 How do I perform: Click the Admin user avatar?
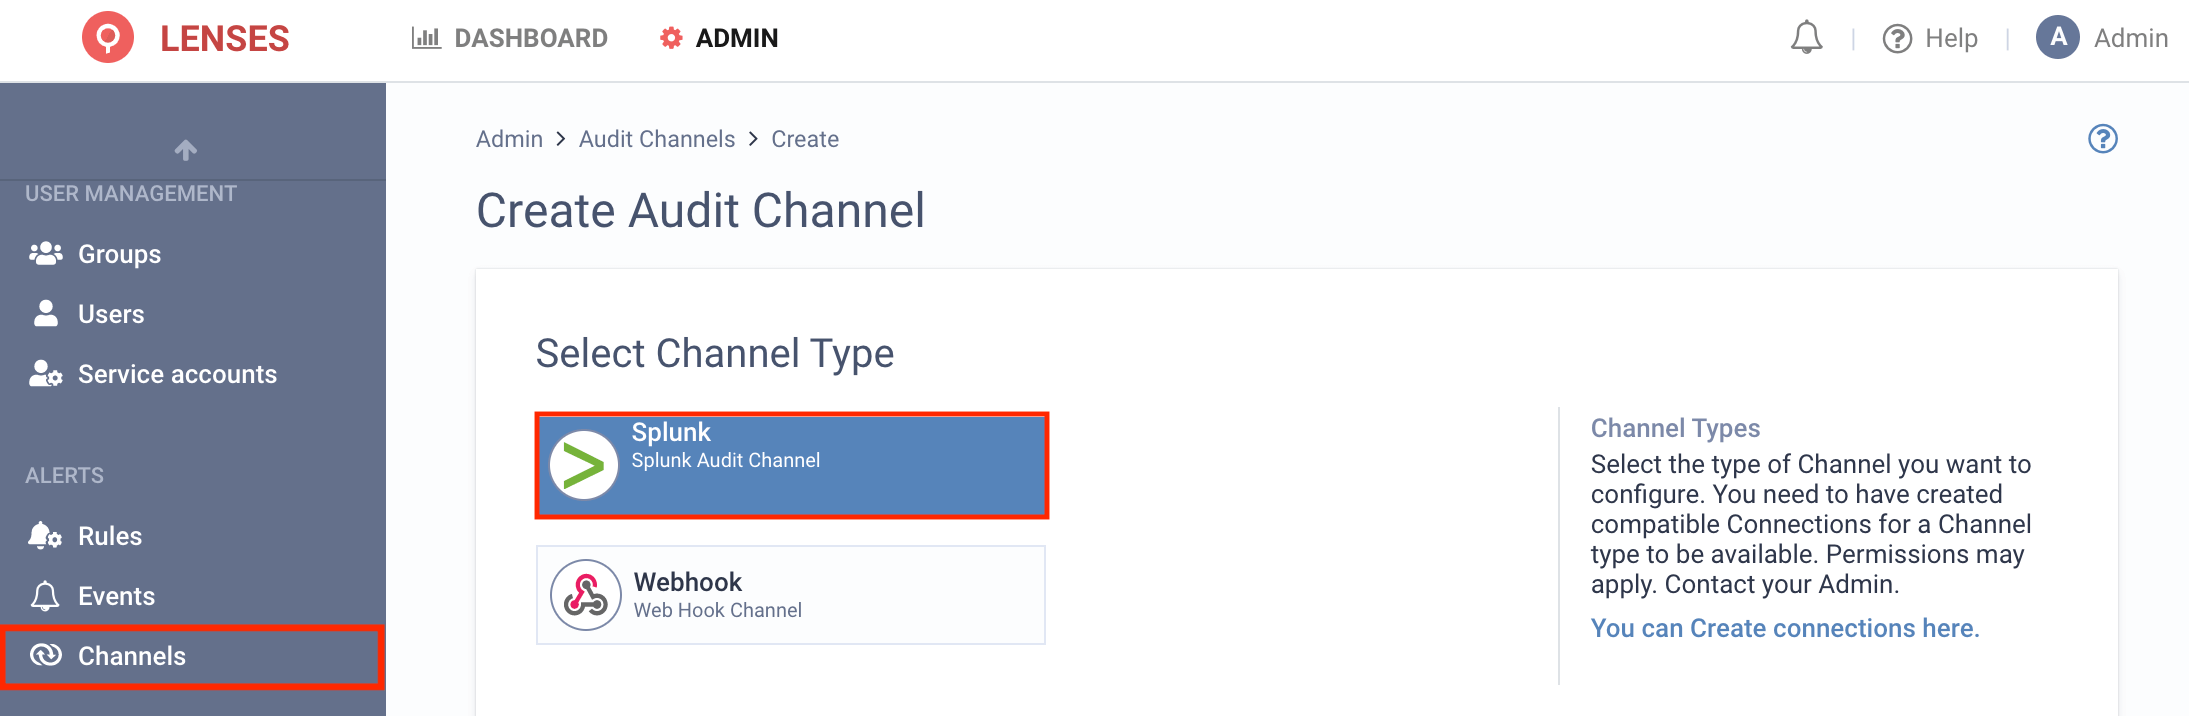[x=2058, y=38]
